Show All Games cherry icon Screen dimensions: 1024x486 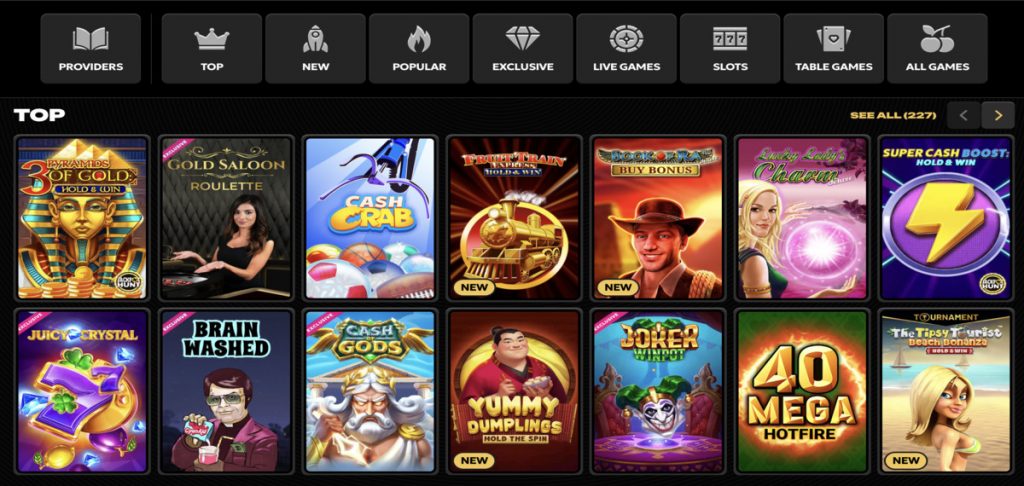937,48
